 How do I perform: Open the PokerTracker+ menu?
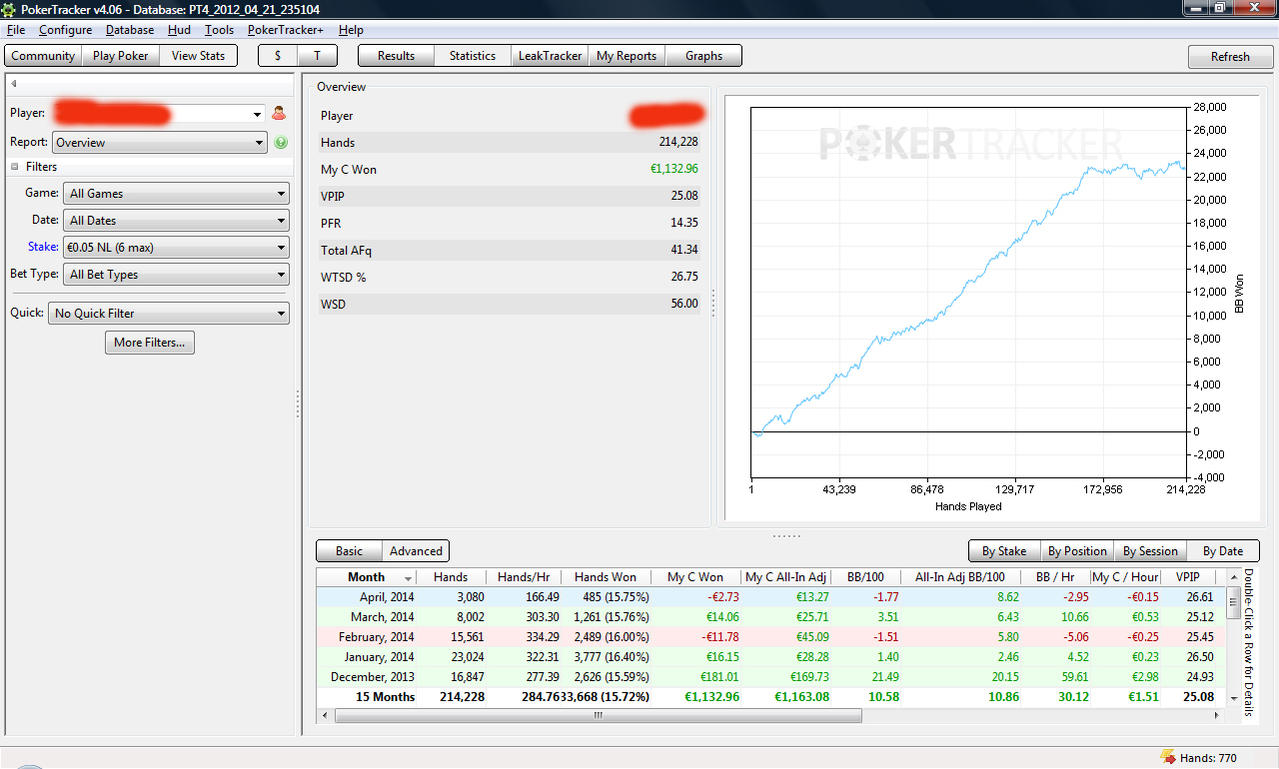(286, 30)
